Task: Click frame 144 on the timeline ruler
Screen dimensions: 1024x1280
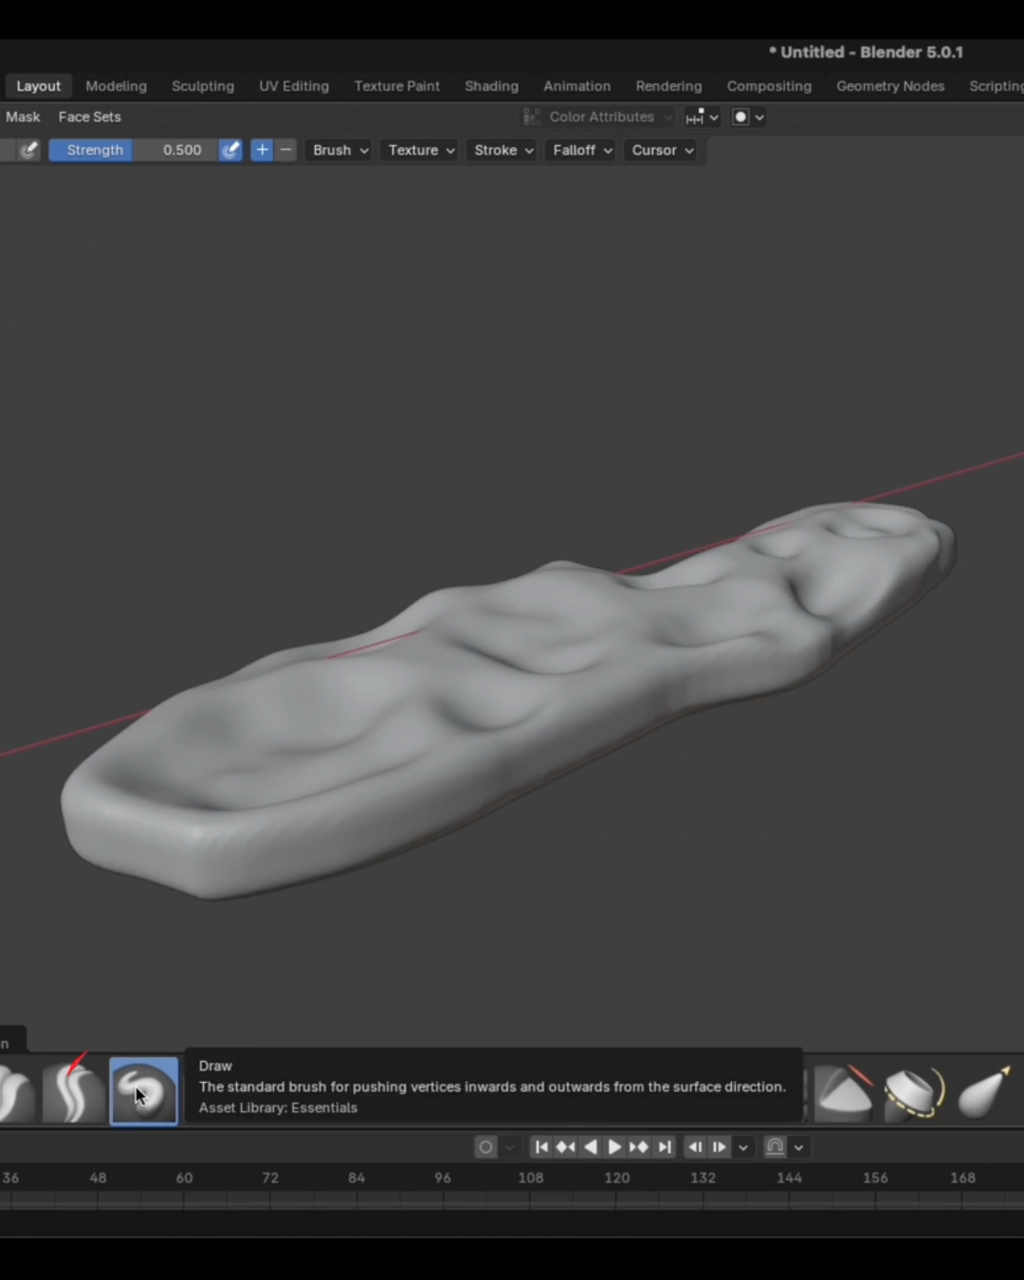Action: (x=789, y=1178)
